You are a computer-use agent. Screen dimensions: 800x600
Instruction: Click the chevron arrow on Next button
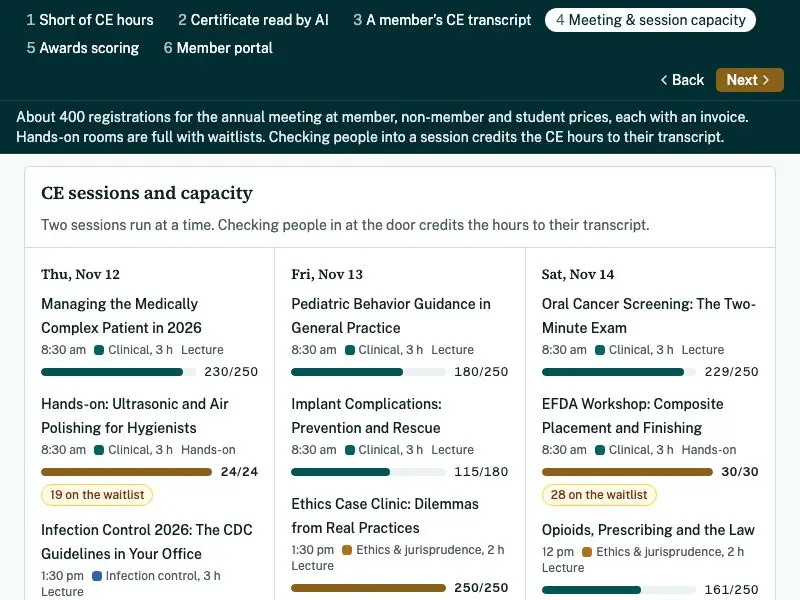point(766,80)
